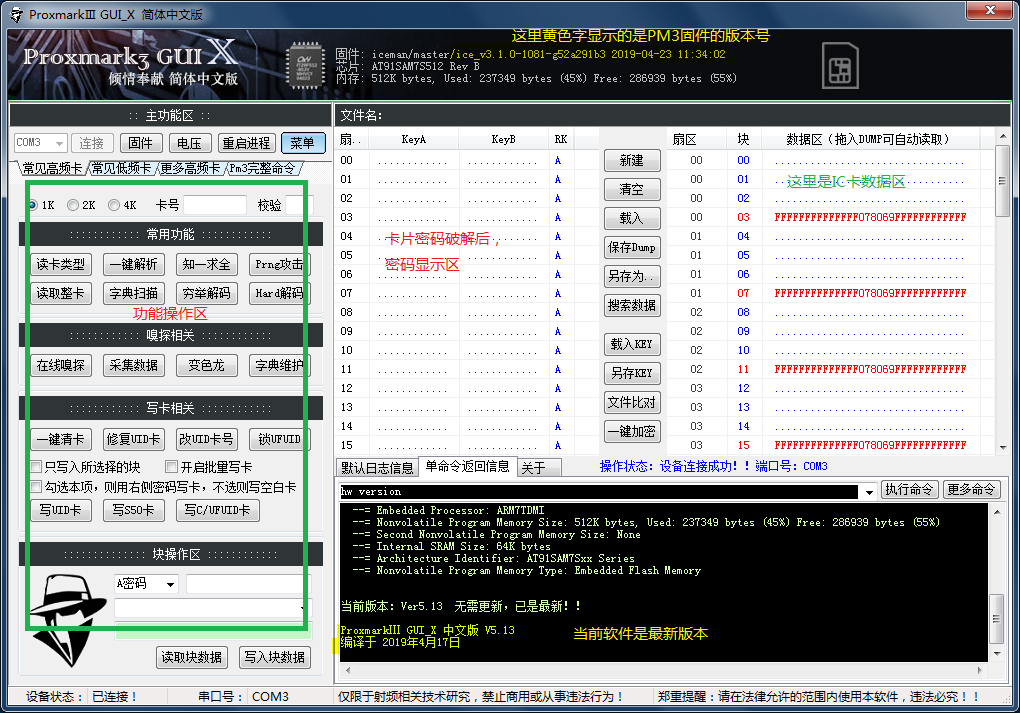Click the greyed-out 连接 button

coord(92,142)
